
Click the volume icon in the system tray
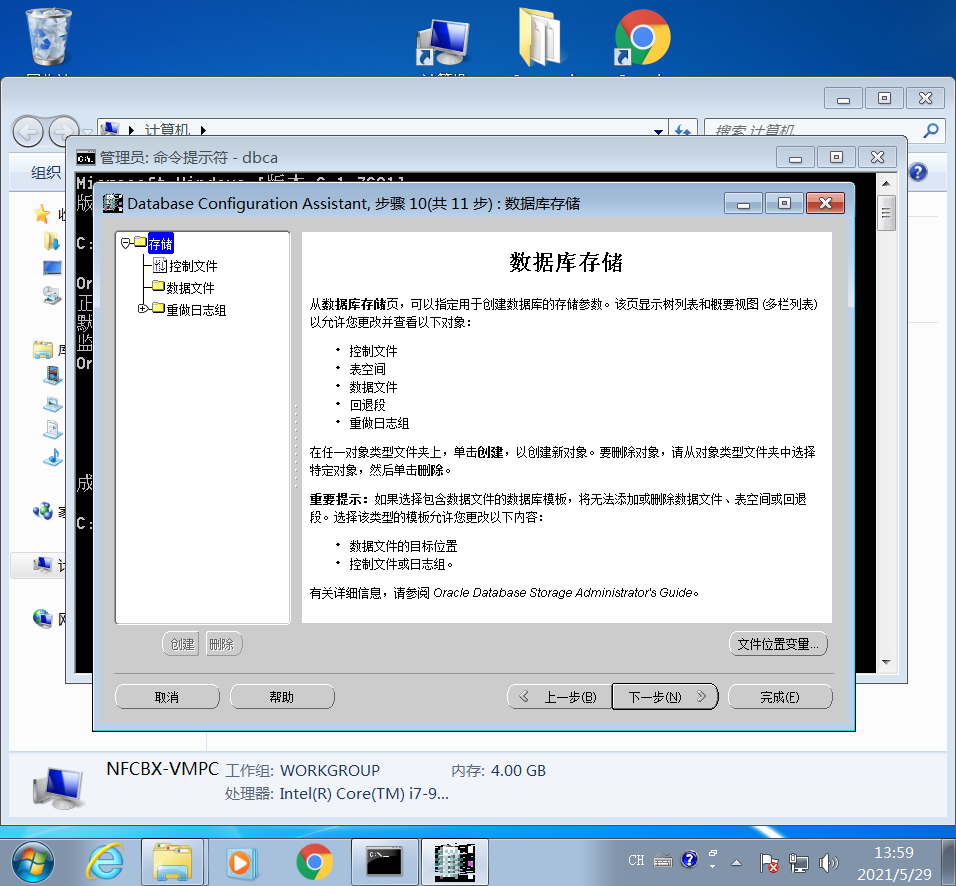[x=828, y=860]
